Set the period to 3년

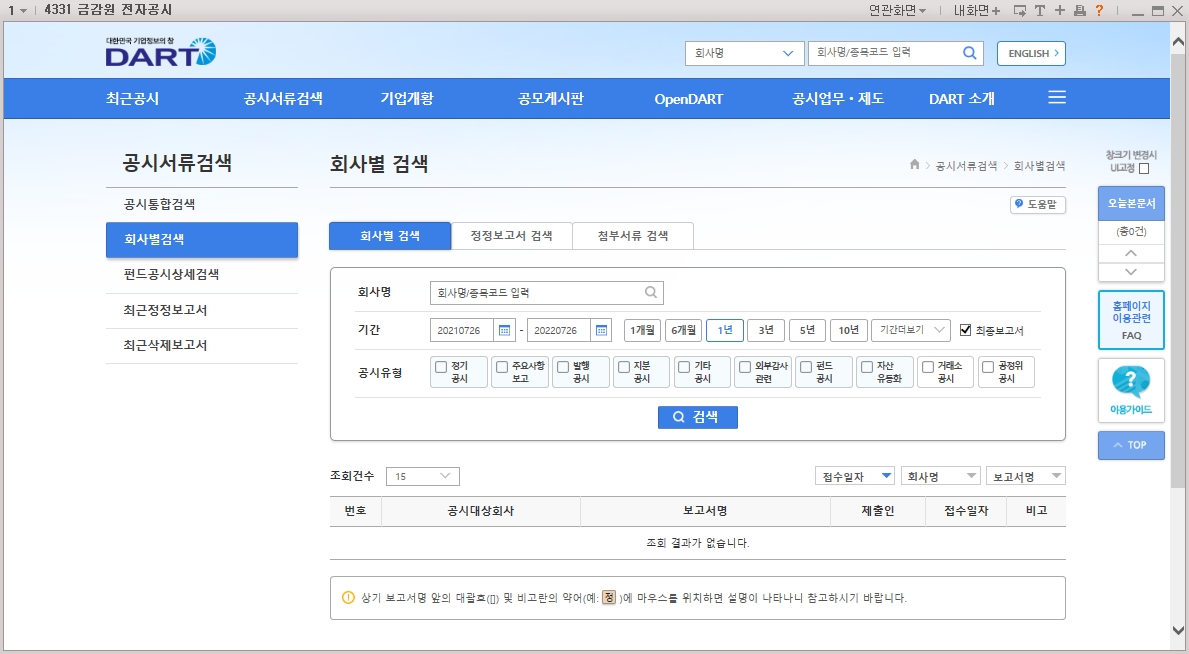(x=766, y=330)
